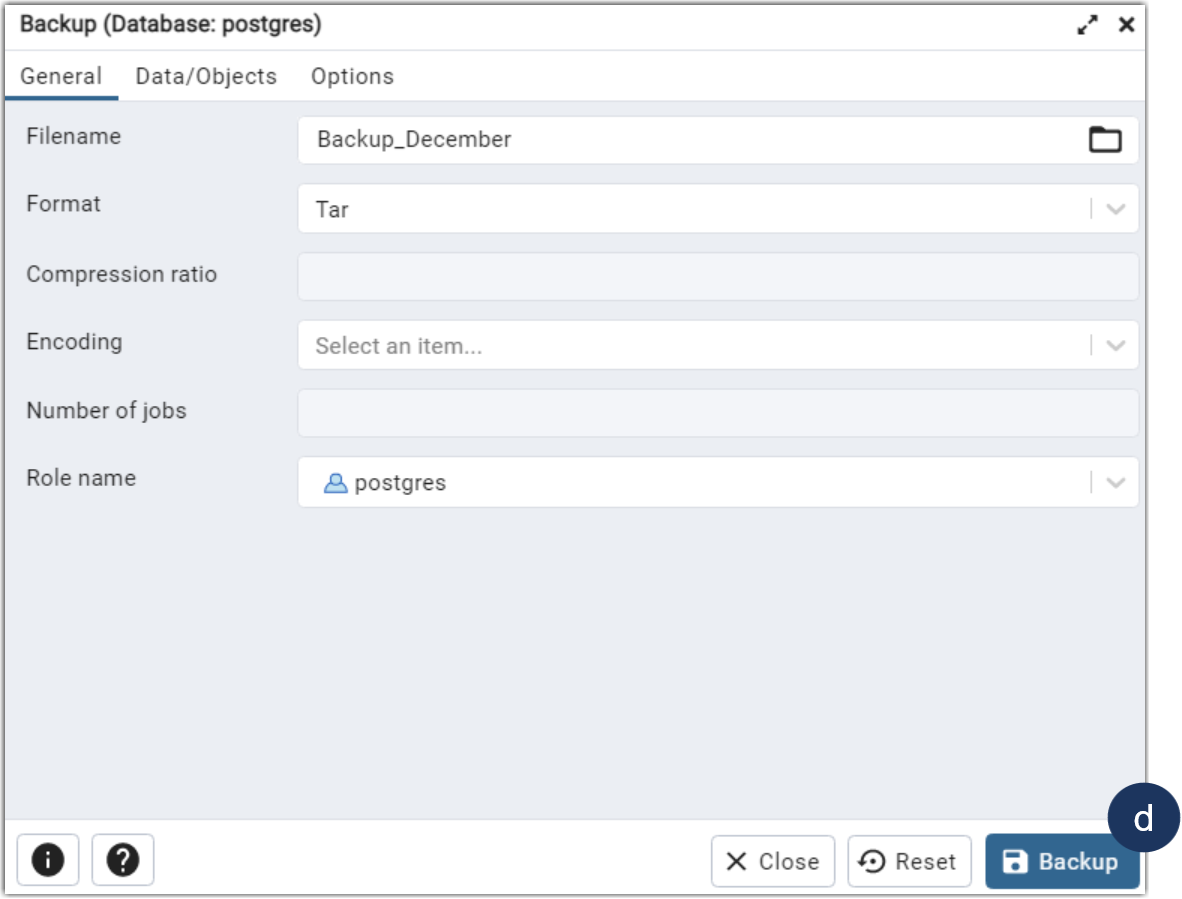Click the Close button

pyautogui.click(x=773, y=860)
